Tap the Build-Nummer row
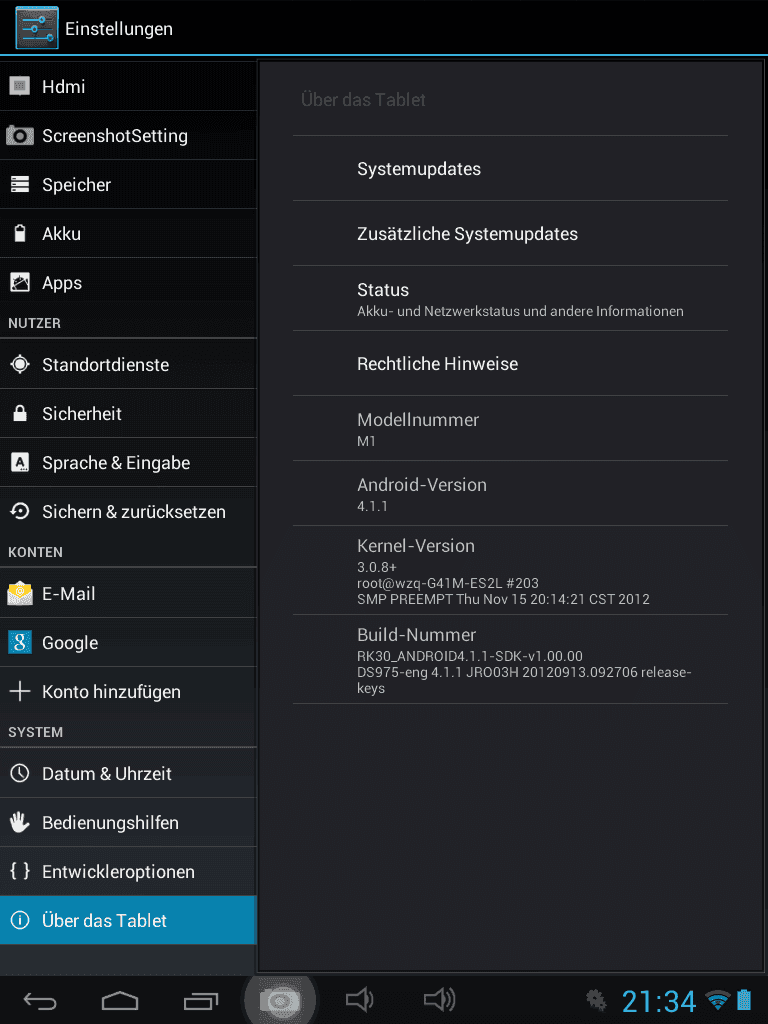This screenshot has width=768, height=1024. [510, 660]
